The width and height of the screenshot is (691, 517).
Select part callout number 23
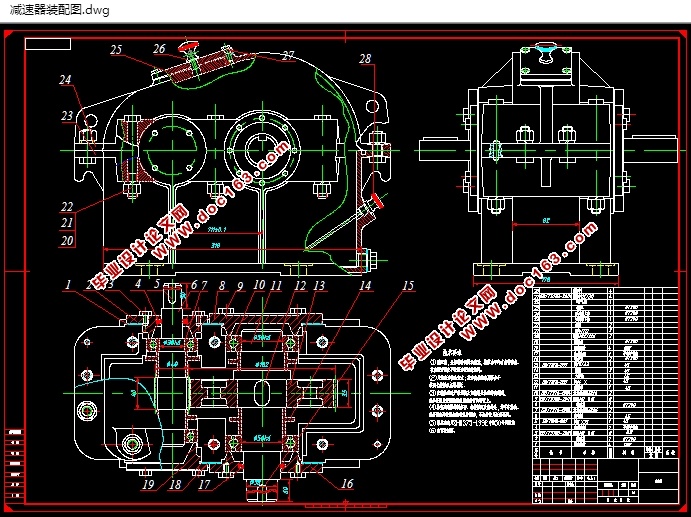click(x=67, y=115)
